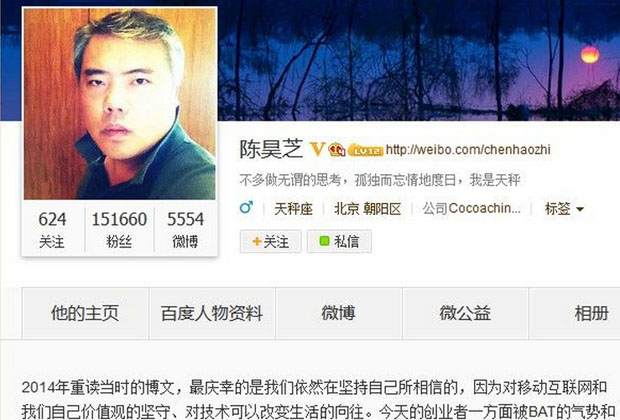View the 624 关注 following list

click(x=52, y=229)
